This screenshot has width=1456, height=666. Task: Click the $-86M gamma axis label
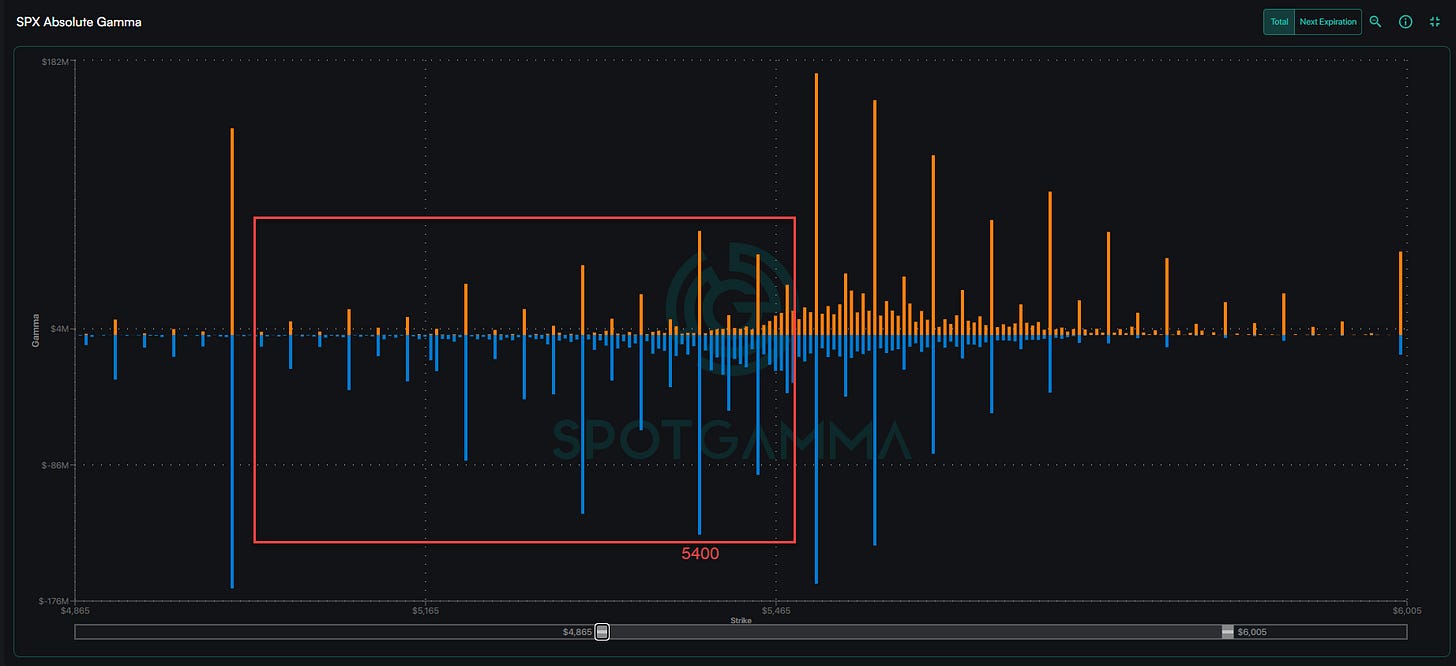(x=55, y=465)
